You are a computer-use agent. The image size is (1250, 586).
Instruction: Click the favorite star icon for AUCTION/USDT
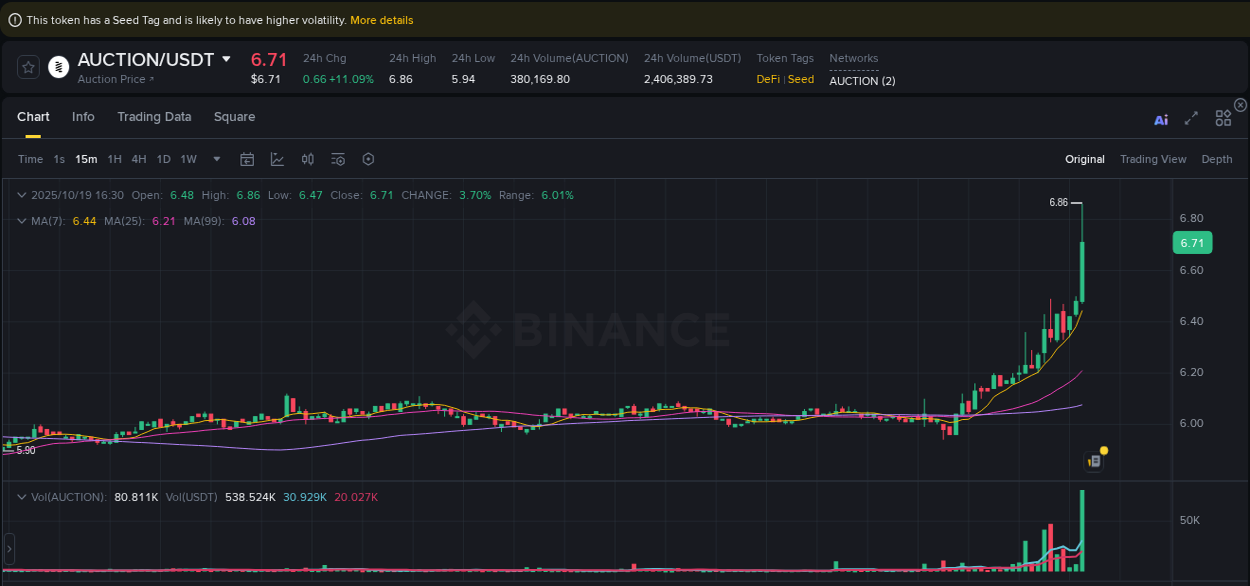(27, 66)
